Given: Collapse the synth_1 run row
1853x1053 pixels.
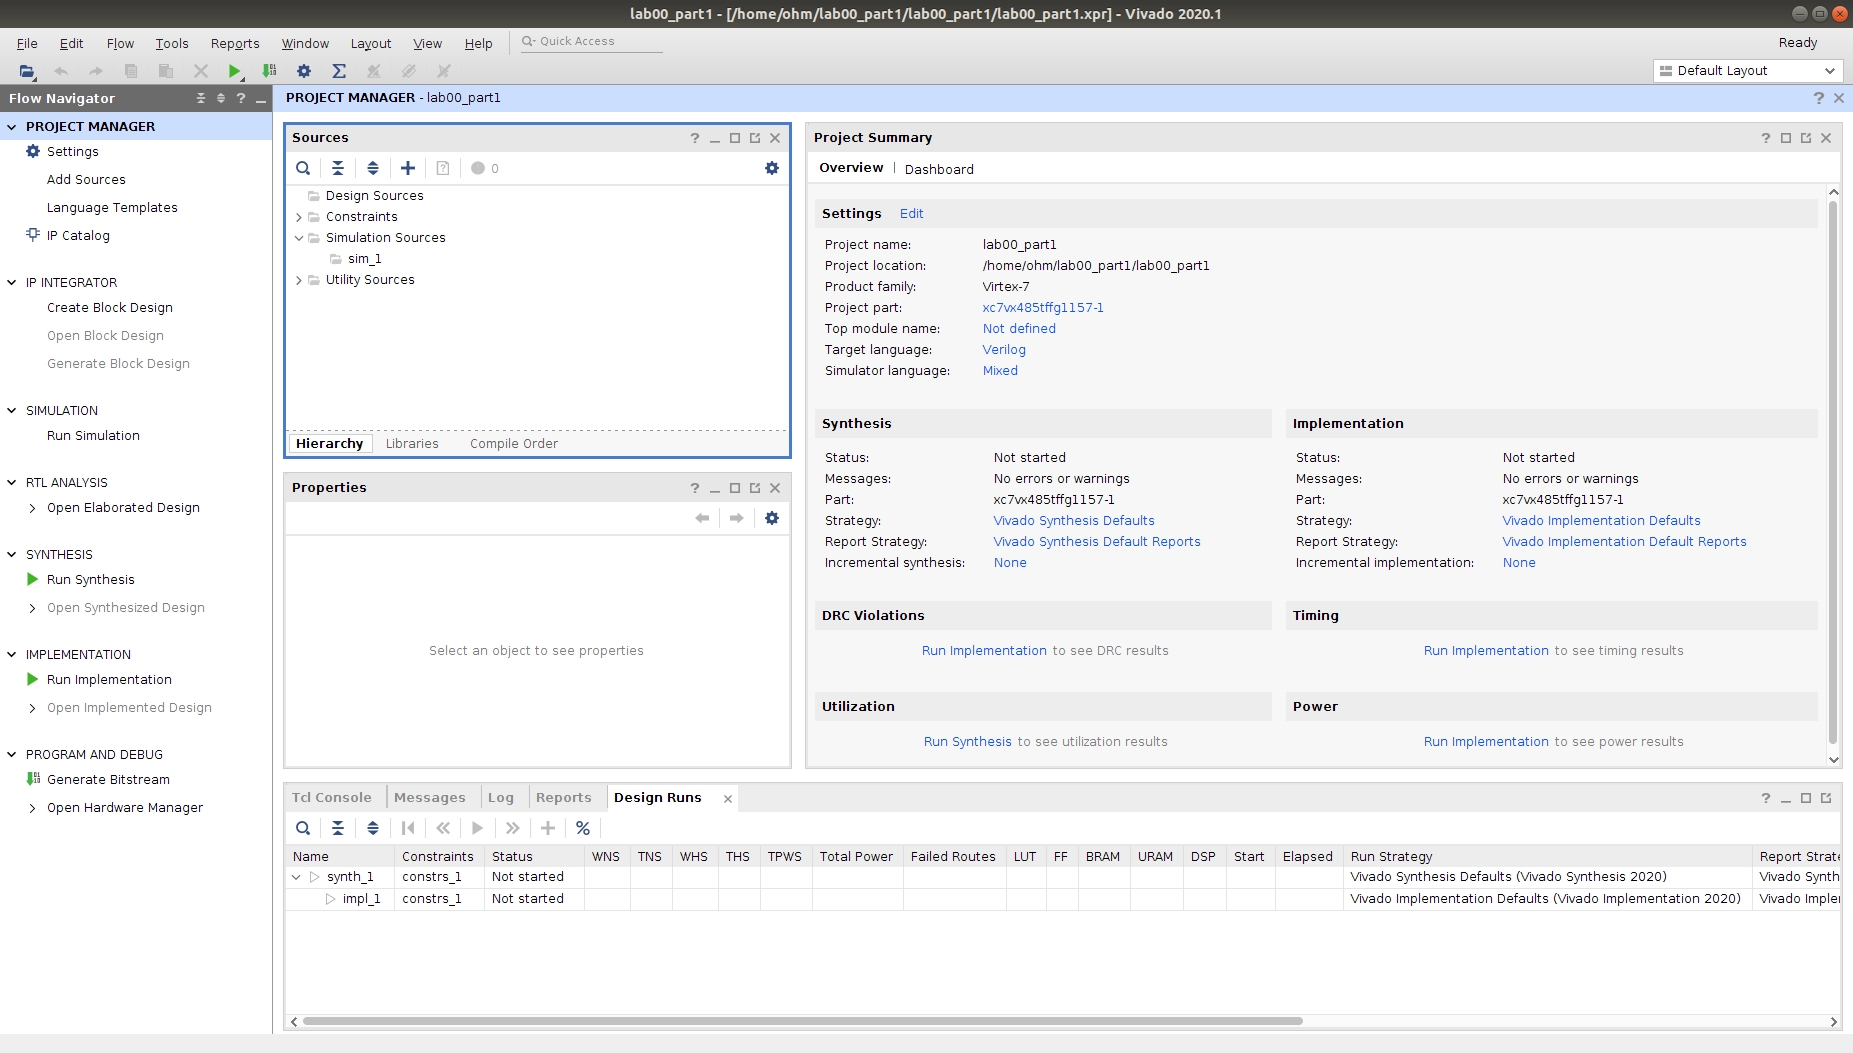Looking at the screenshot, I should pyautogui.click(x=296, y=877).
